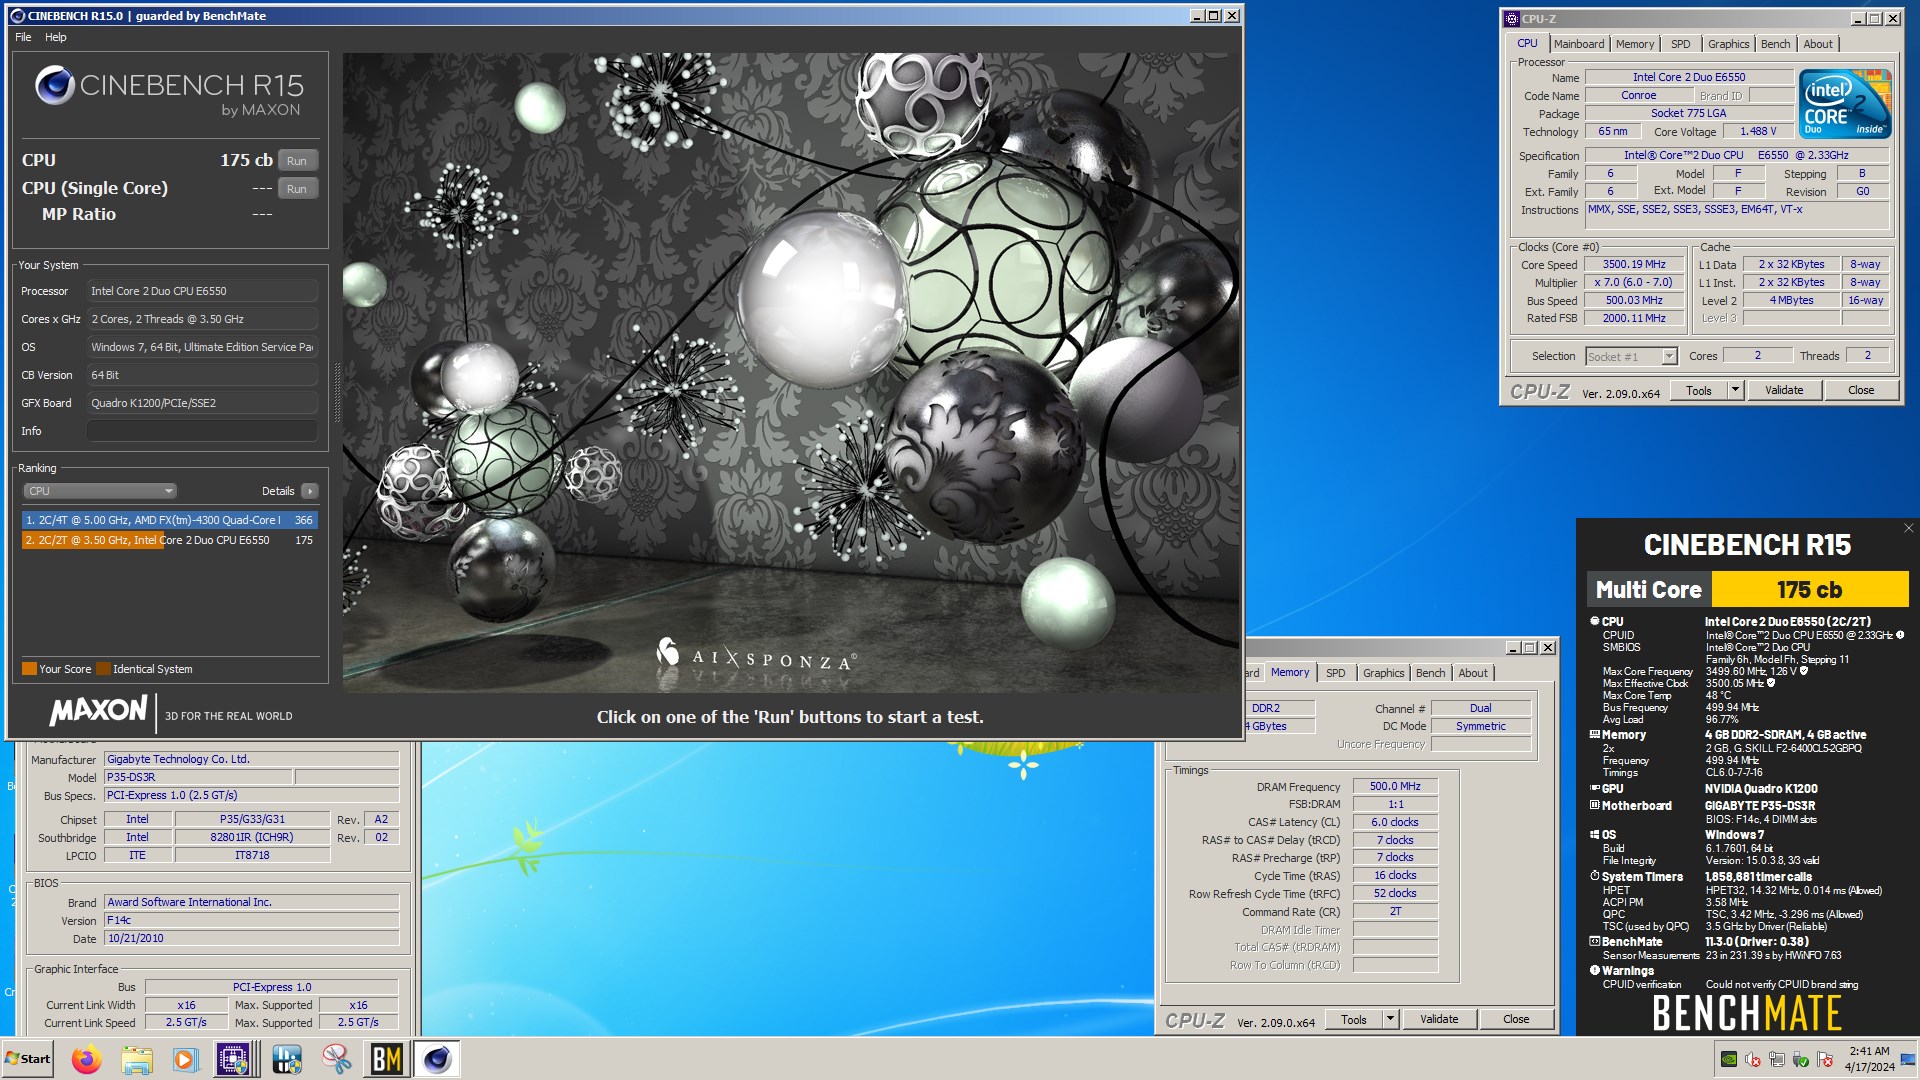
Task: Click verified shield next to Max Core Frequency
Action: tap(1804, 671)
